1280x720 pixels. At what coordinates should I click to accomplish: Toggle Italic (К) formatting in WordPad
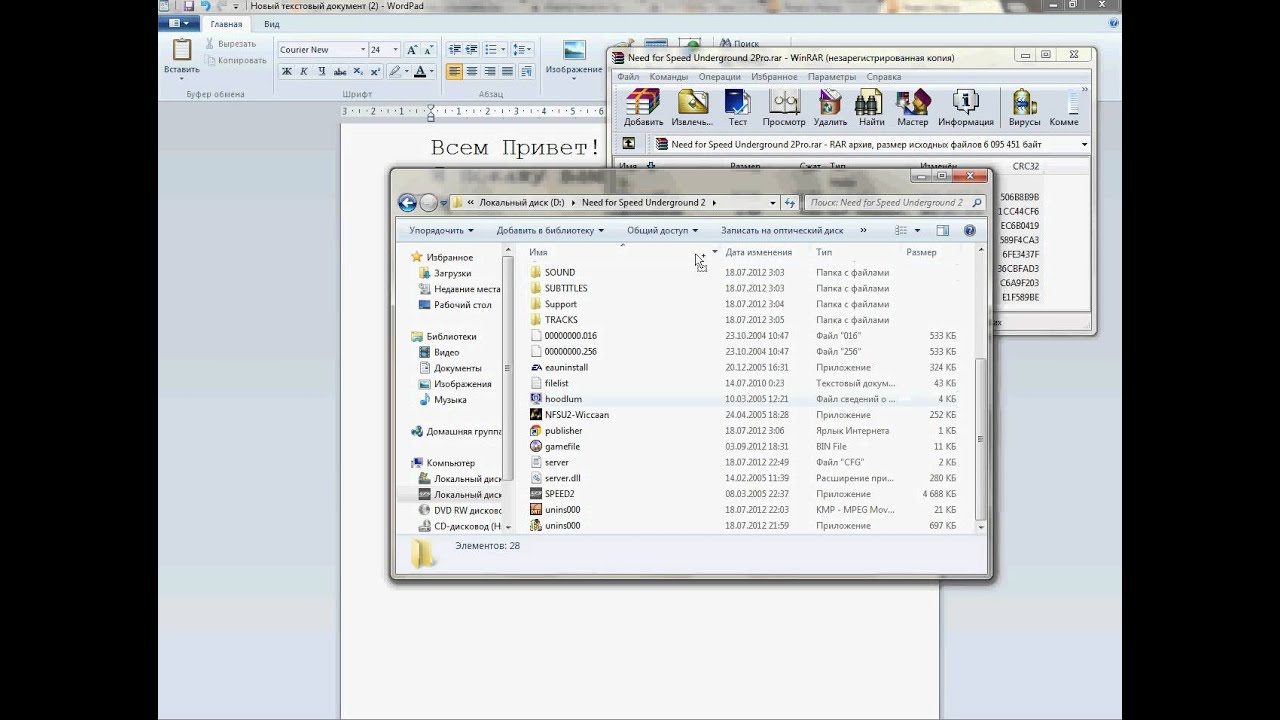pos(304,71)
